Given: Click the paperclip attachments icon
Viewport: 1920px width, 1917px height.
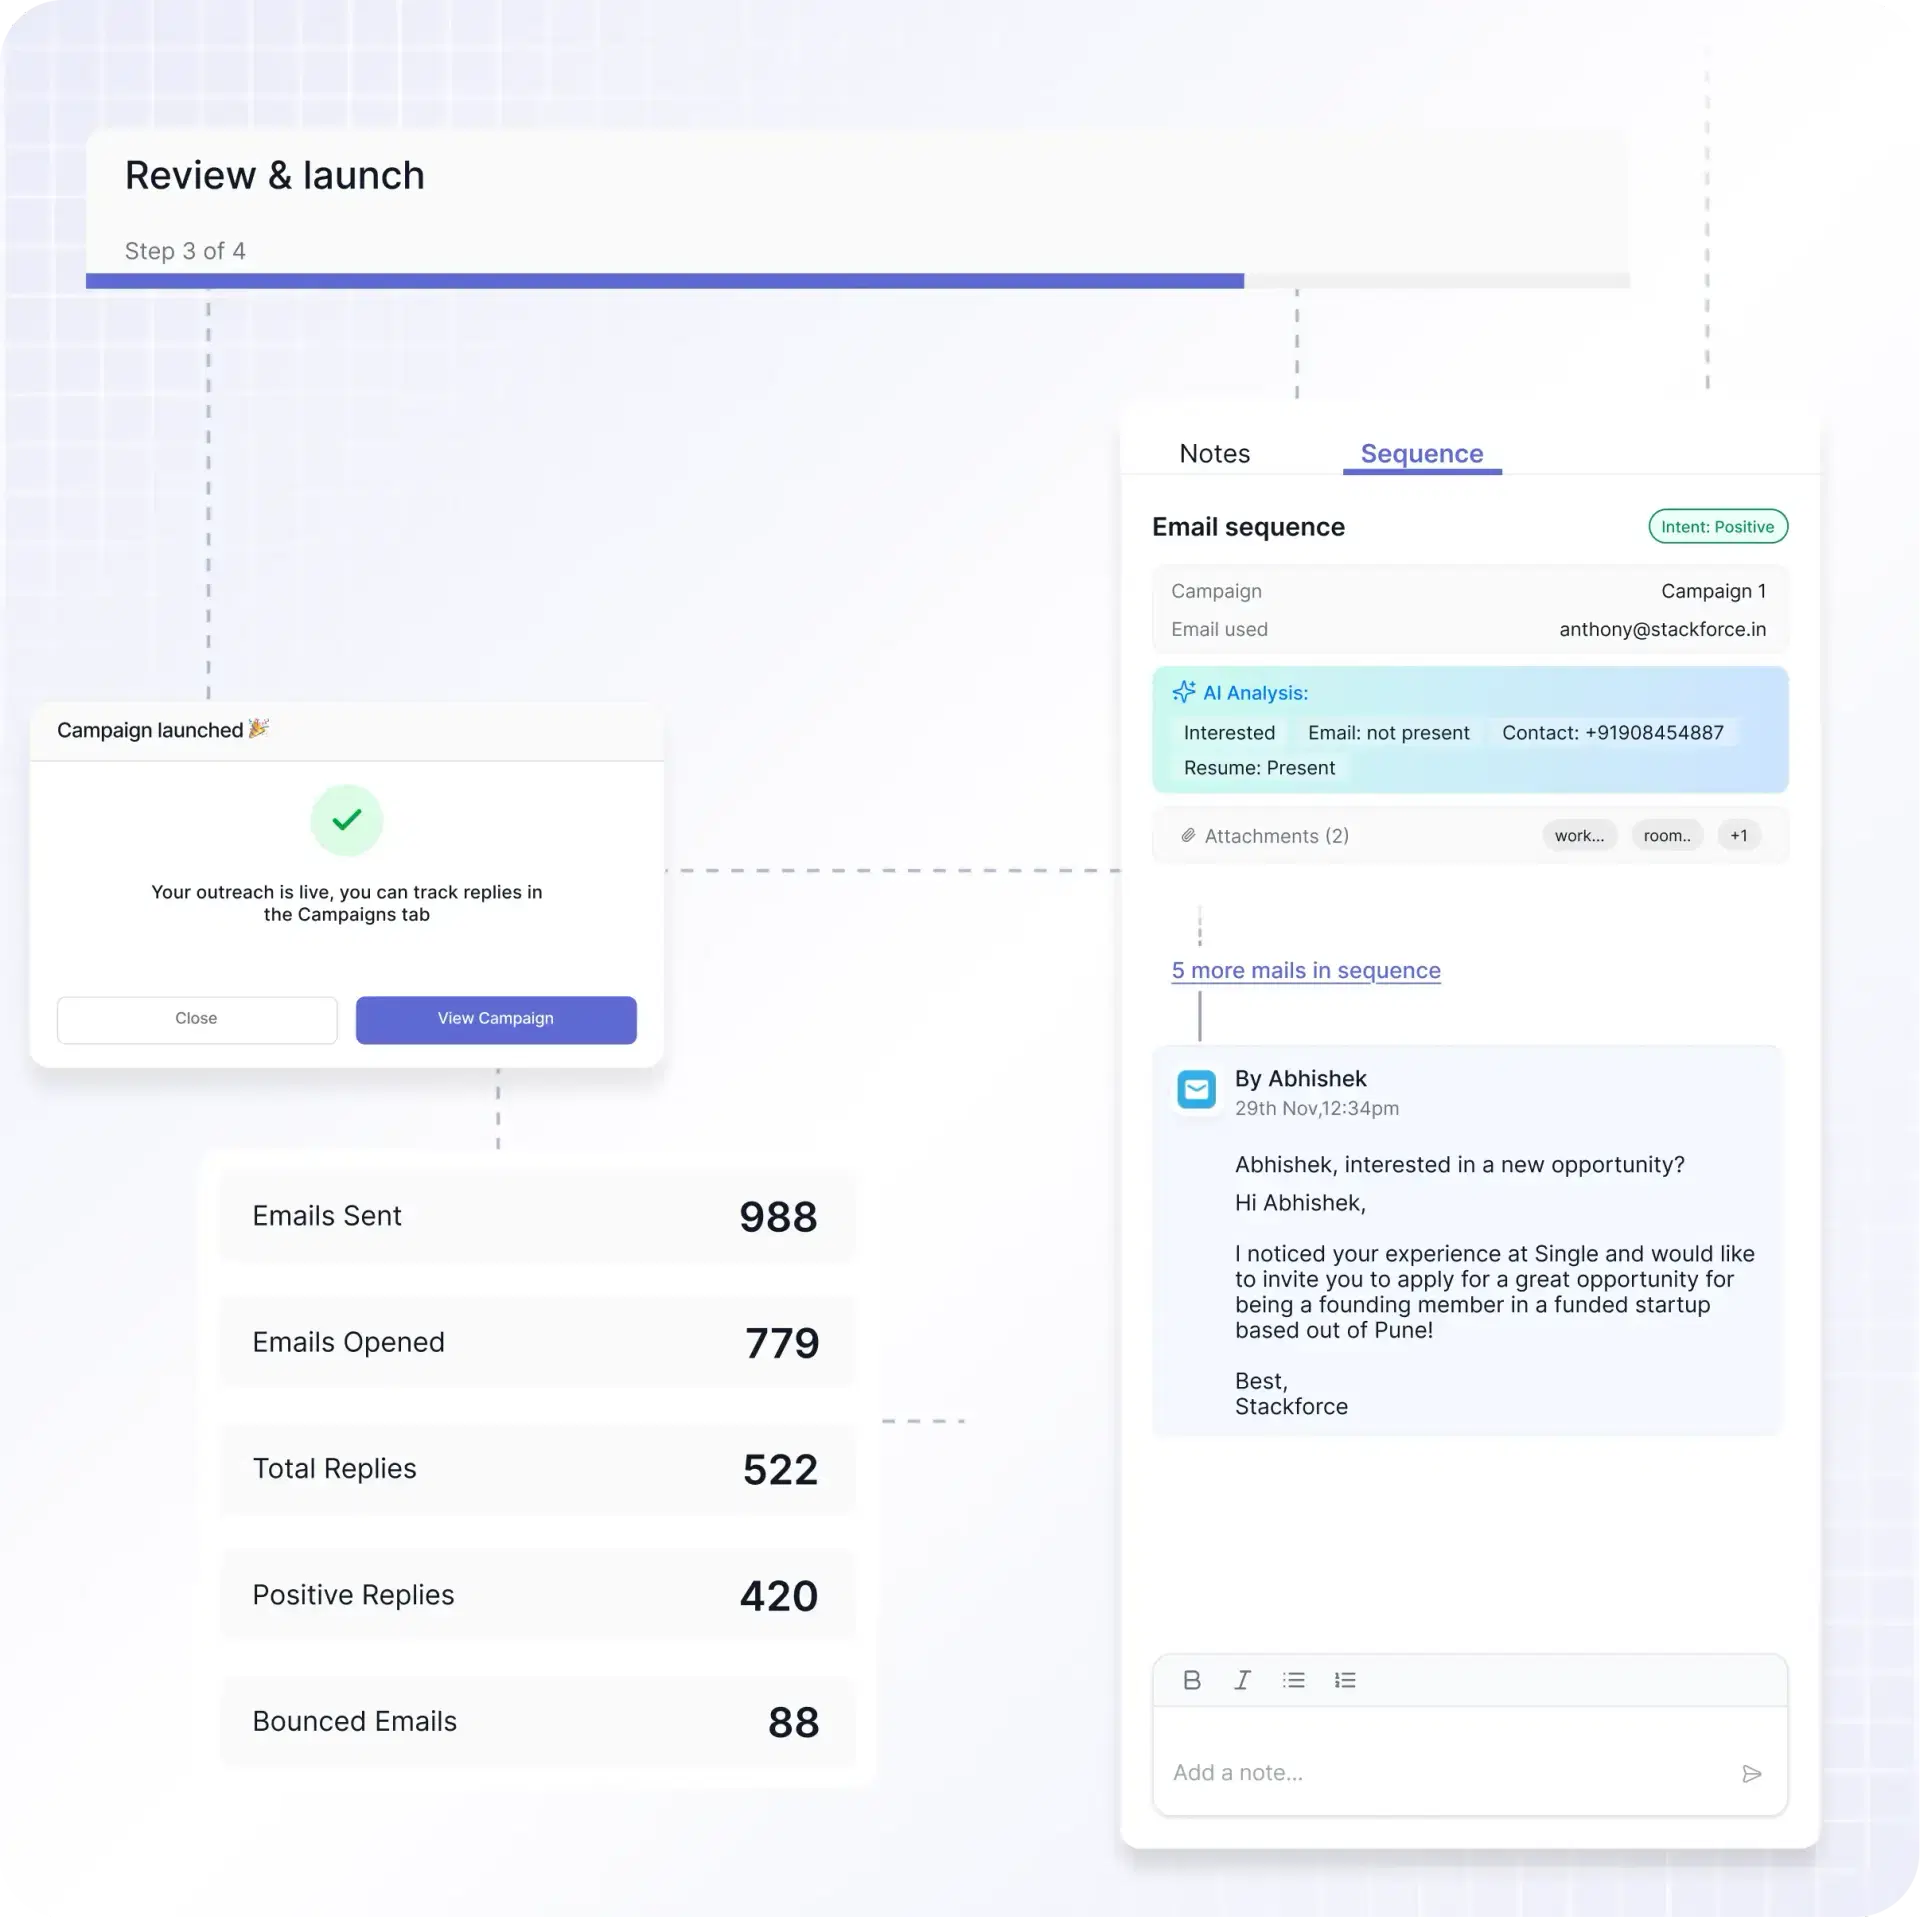Looking at the screenshot, I should pyautogui.click(x=1188, y=835).
